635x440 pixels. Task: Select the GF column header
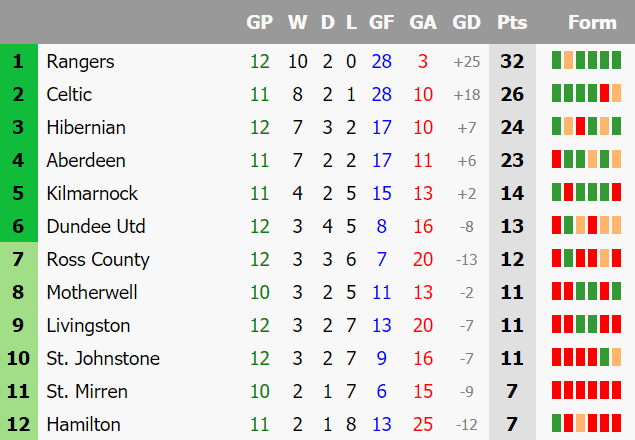click(381, 22)
